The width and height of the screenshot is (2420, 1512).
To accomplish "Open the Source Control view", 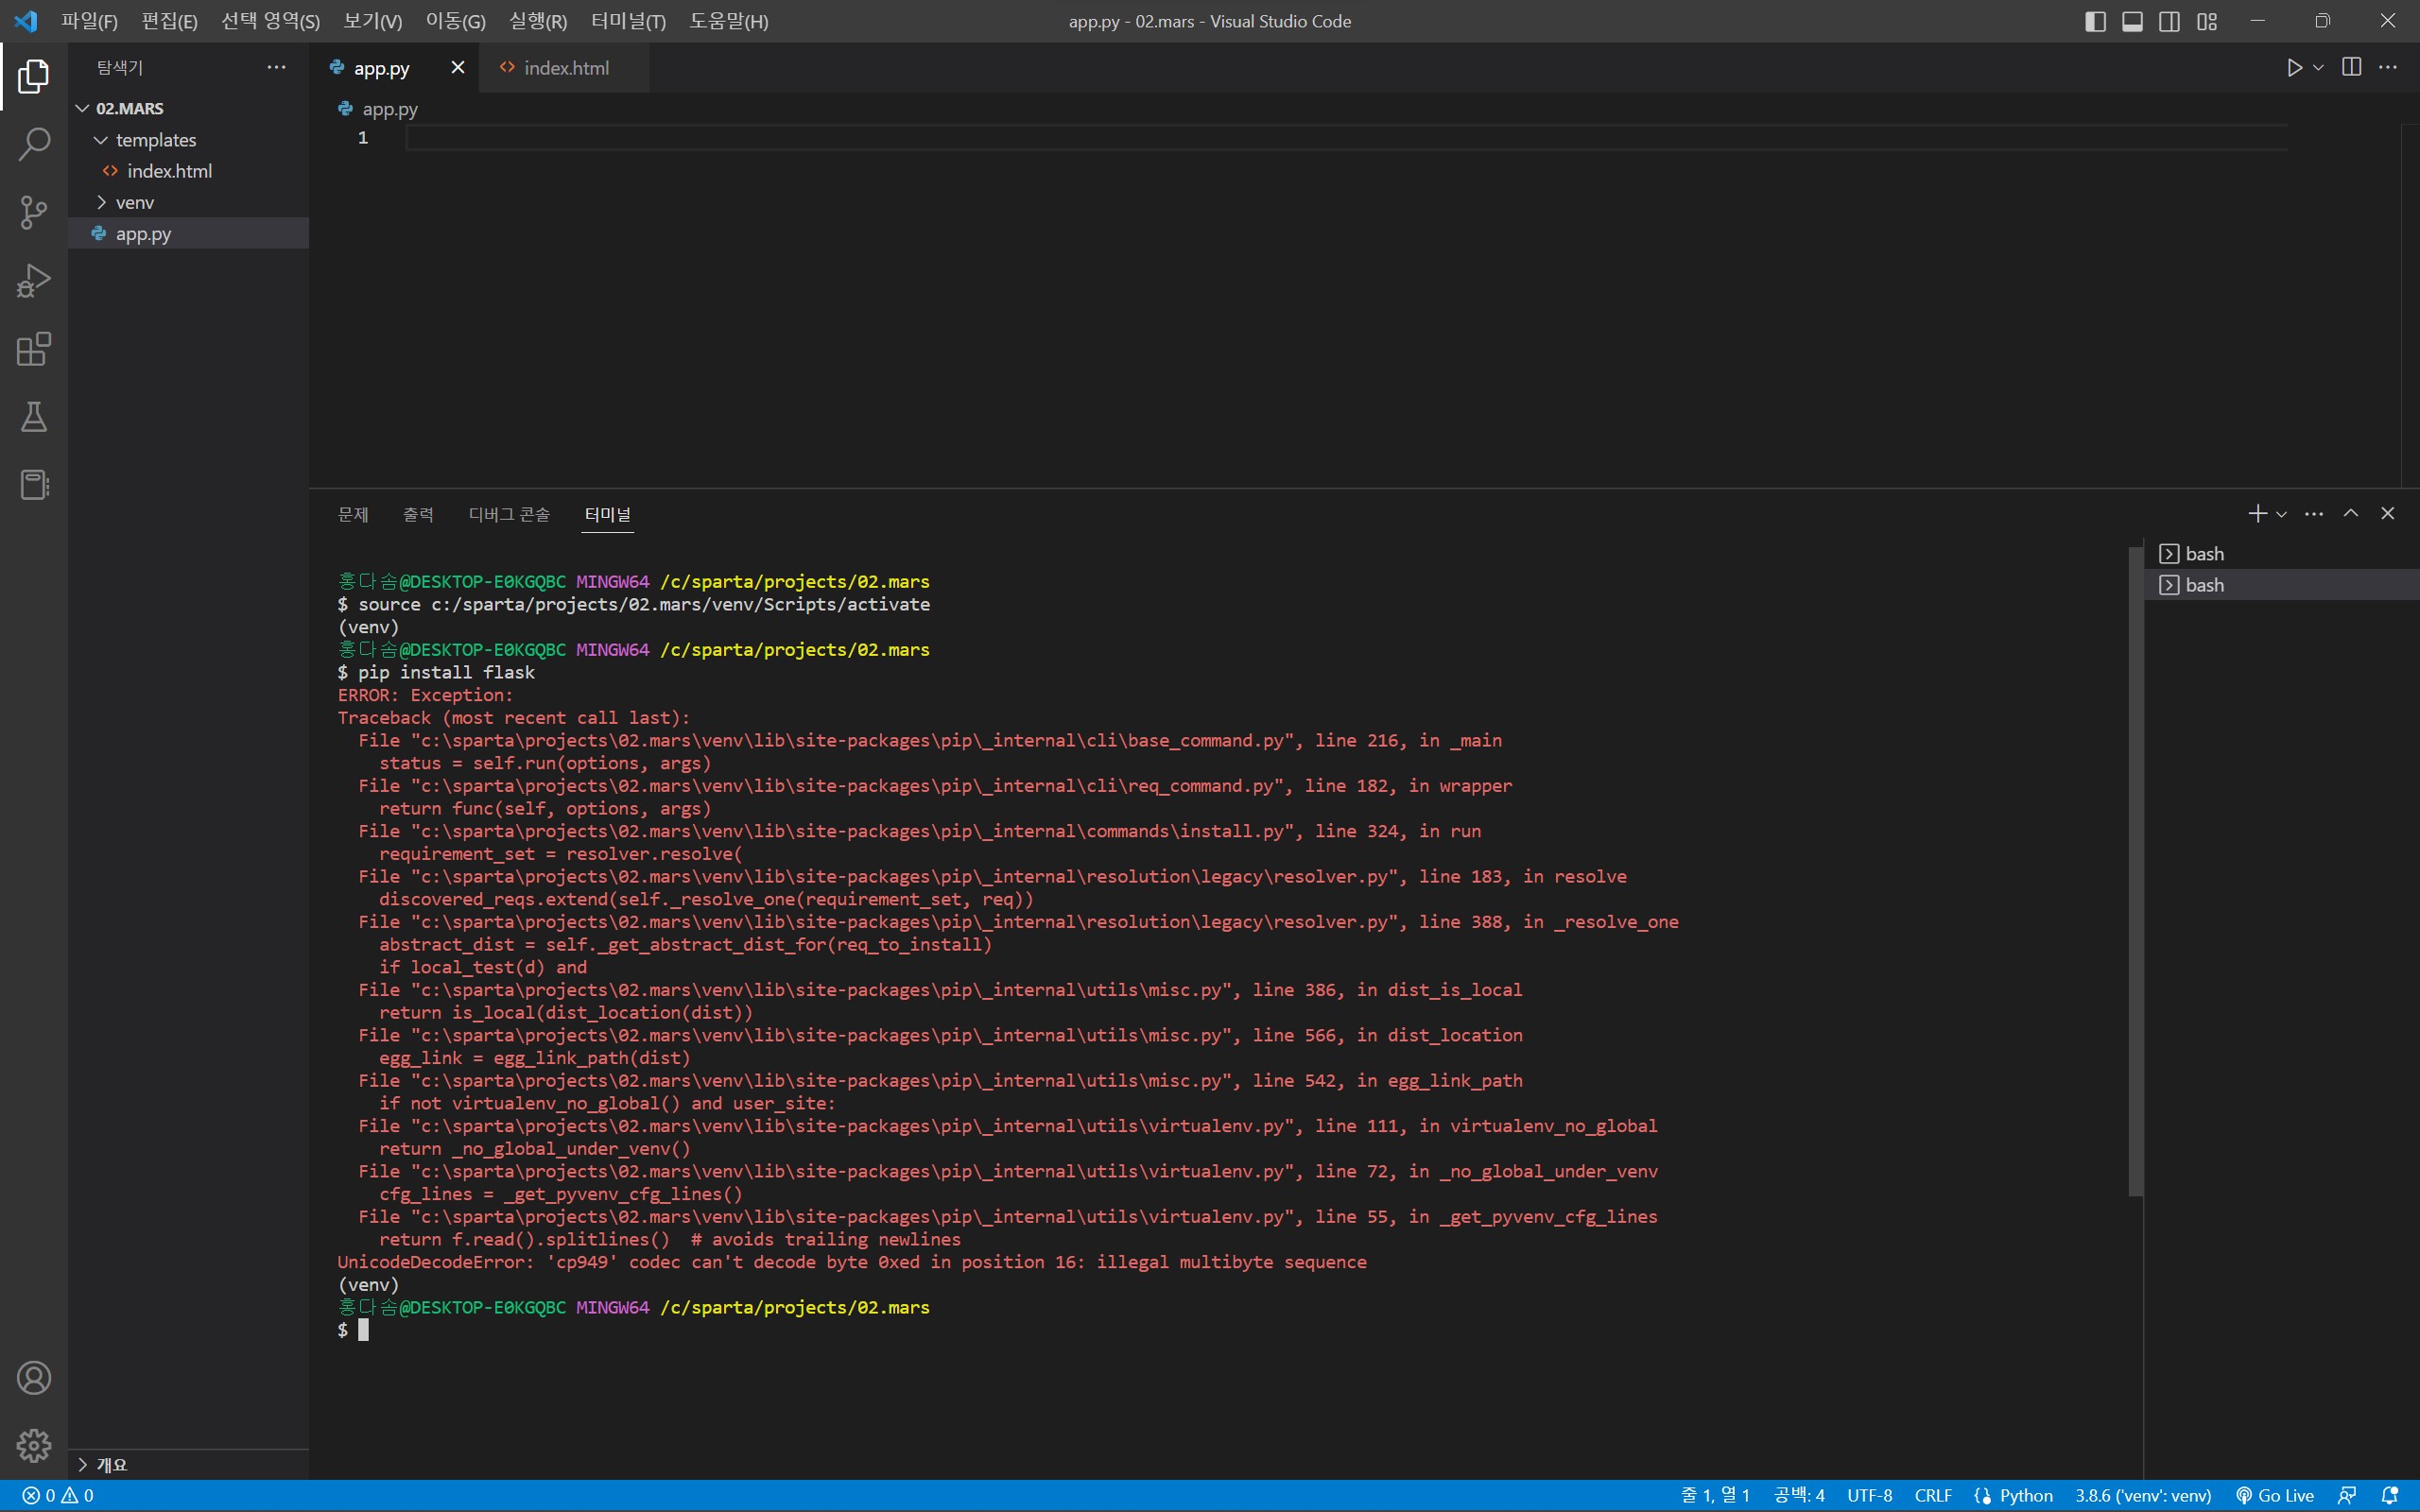I will pos(33,212).
